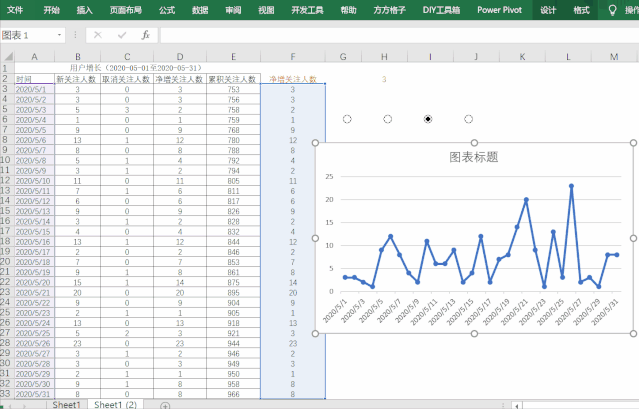This screenshot has height=409, width=639.
Task: Switch to the 页面布局 tab
Action: [x=126, y=10]
